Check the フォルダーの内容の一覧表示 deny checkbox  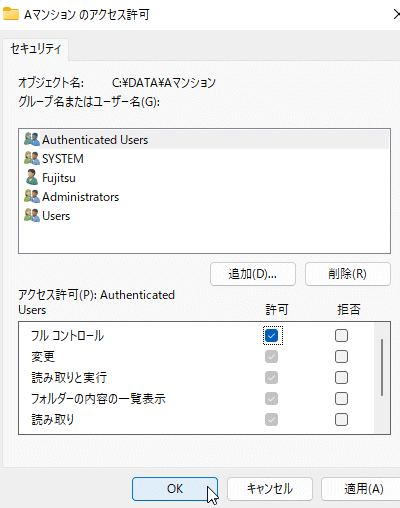341,398
